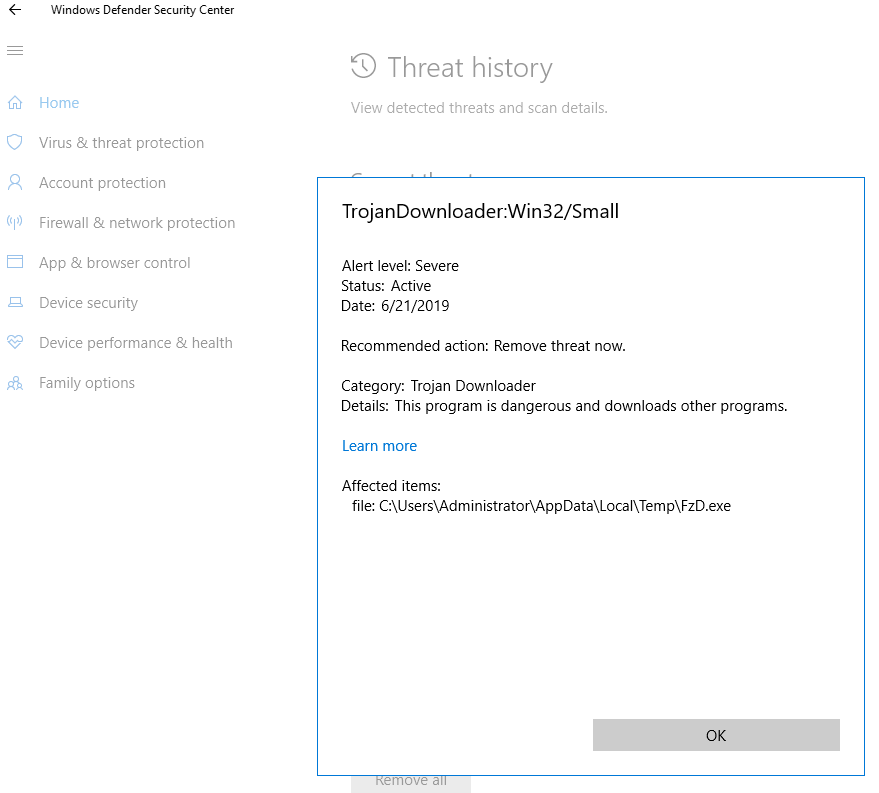Click OK to dismiss the threat details
Viewport: 879px width, 793px height.
pyautogui.click(x=716, y=735)
